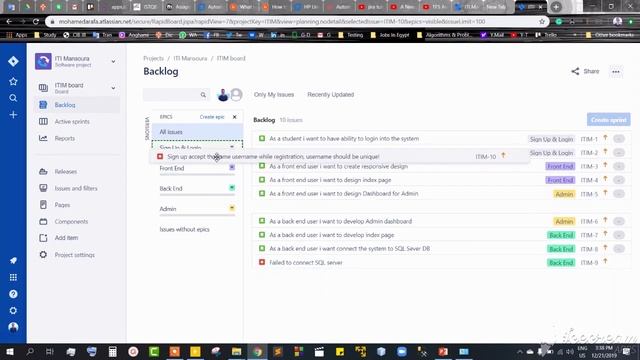The height and width of the screenshot is (360, 640).
Task: Open Issues and filters
Action: [78, 188]
